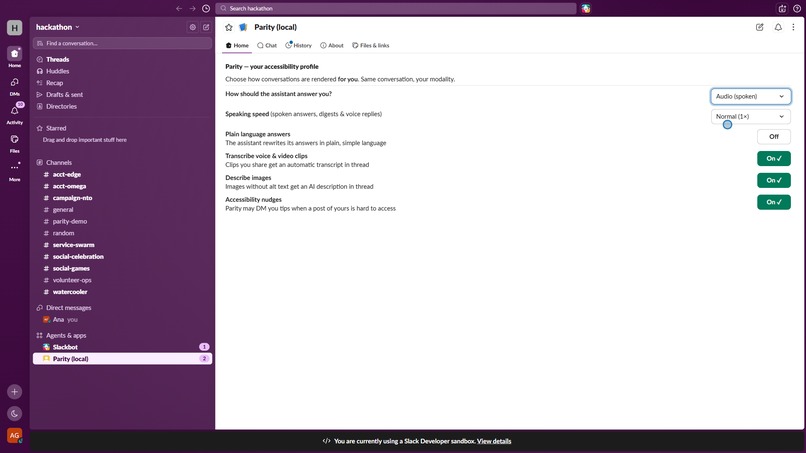
Task: Toggle Accessibility nudges On button
Action: point(774,202)
